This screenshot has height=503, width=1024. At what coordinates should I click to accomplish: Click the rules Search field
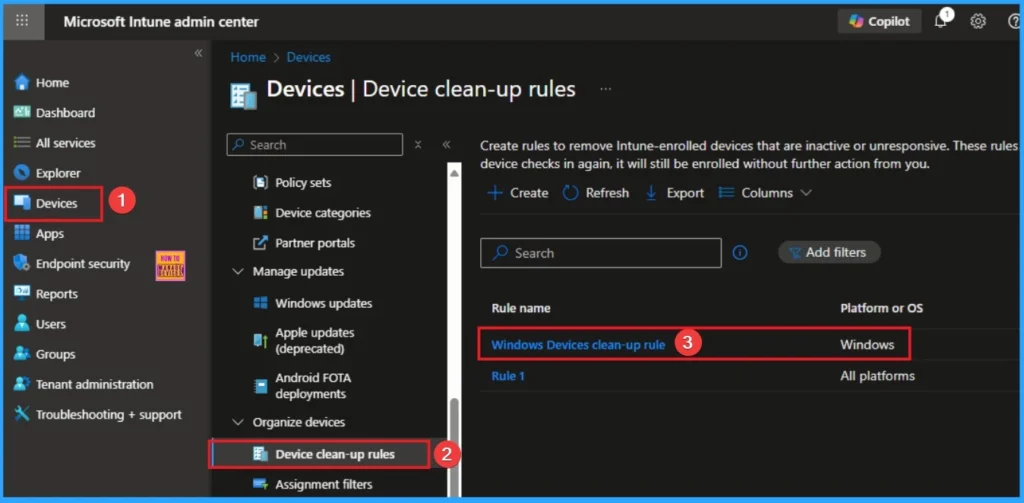(601, 253)
